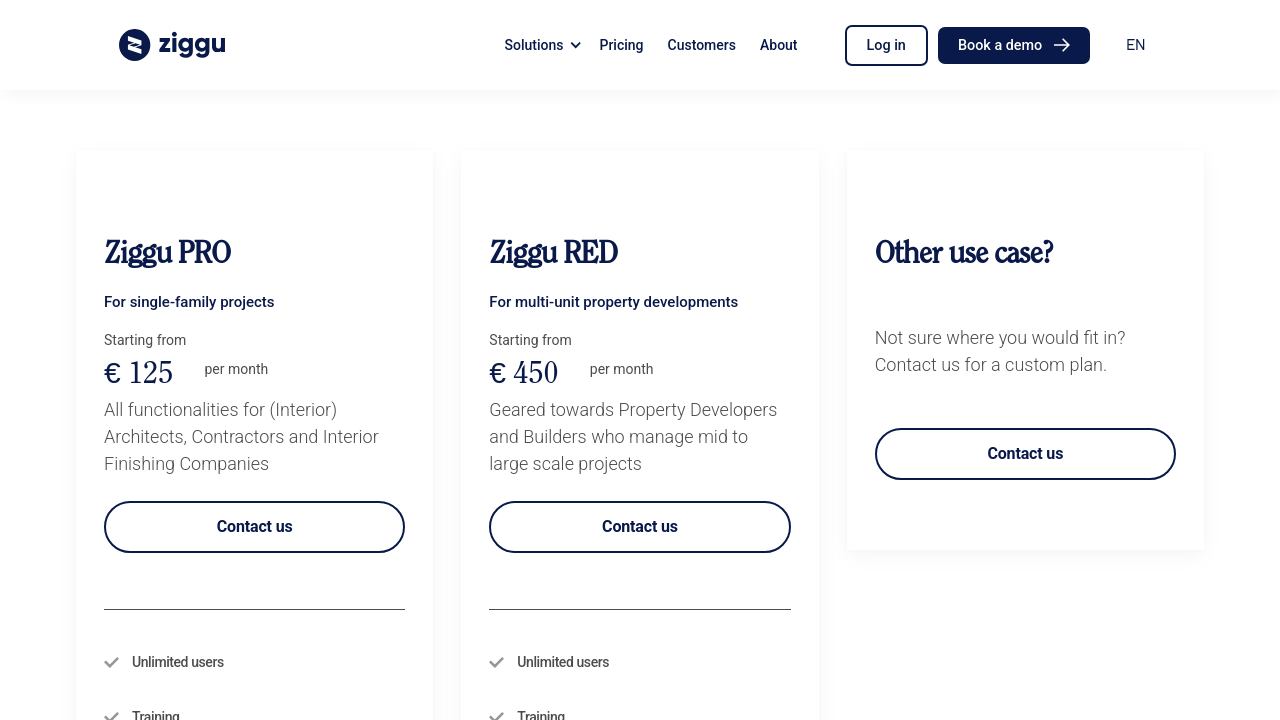Click the Ziggu logo icon
This screenshot has width=1280, height=720.
[x=134, y=45]
